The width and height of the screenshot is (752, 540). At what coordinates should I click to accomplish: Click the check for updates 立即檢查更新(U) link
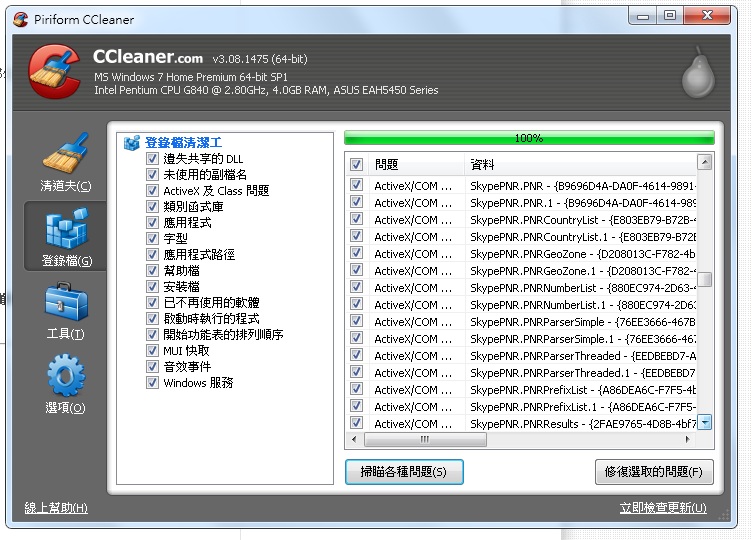663,507
